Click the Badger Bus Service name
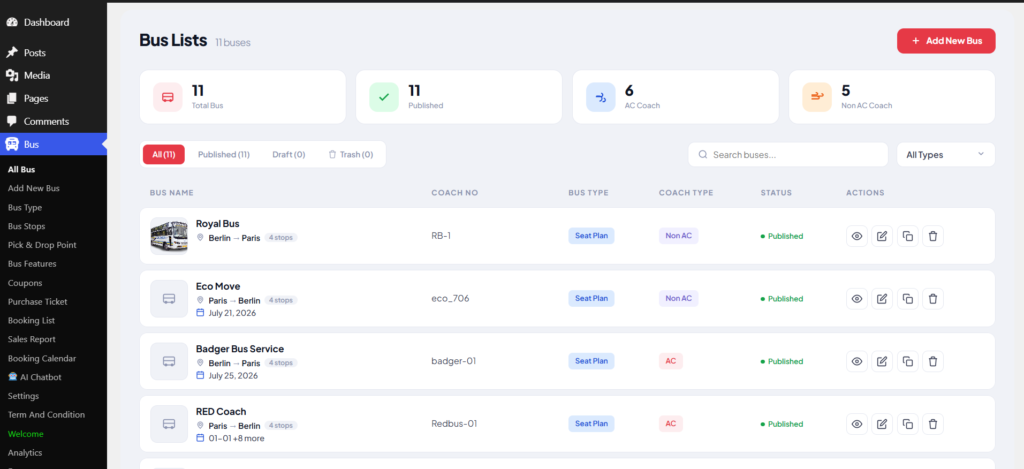This screenshot has width=1024, height=469. pos(240,349)
